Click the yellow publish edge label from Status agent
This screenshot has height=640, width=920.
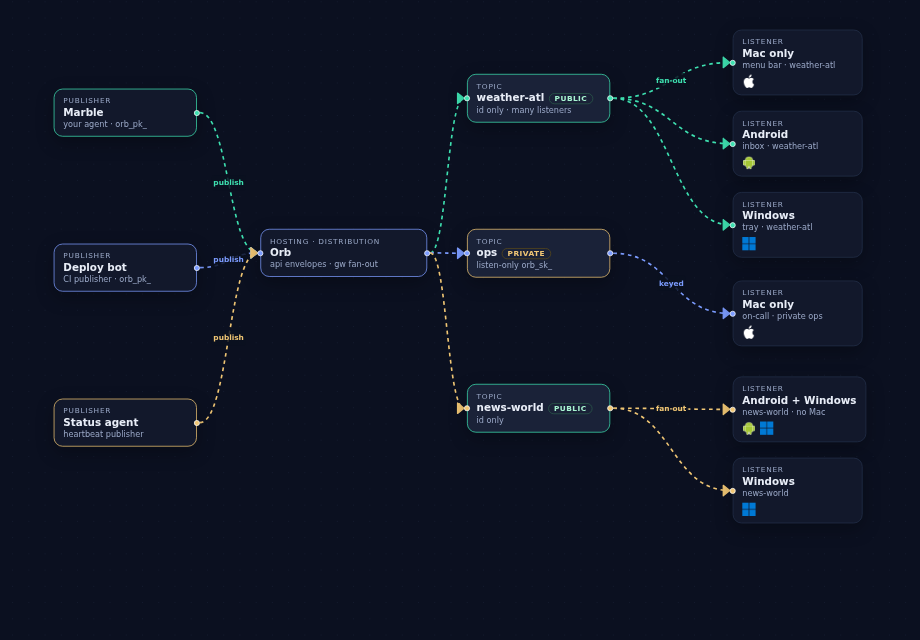click(228, 337)
